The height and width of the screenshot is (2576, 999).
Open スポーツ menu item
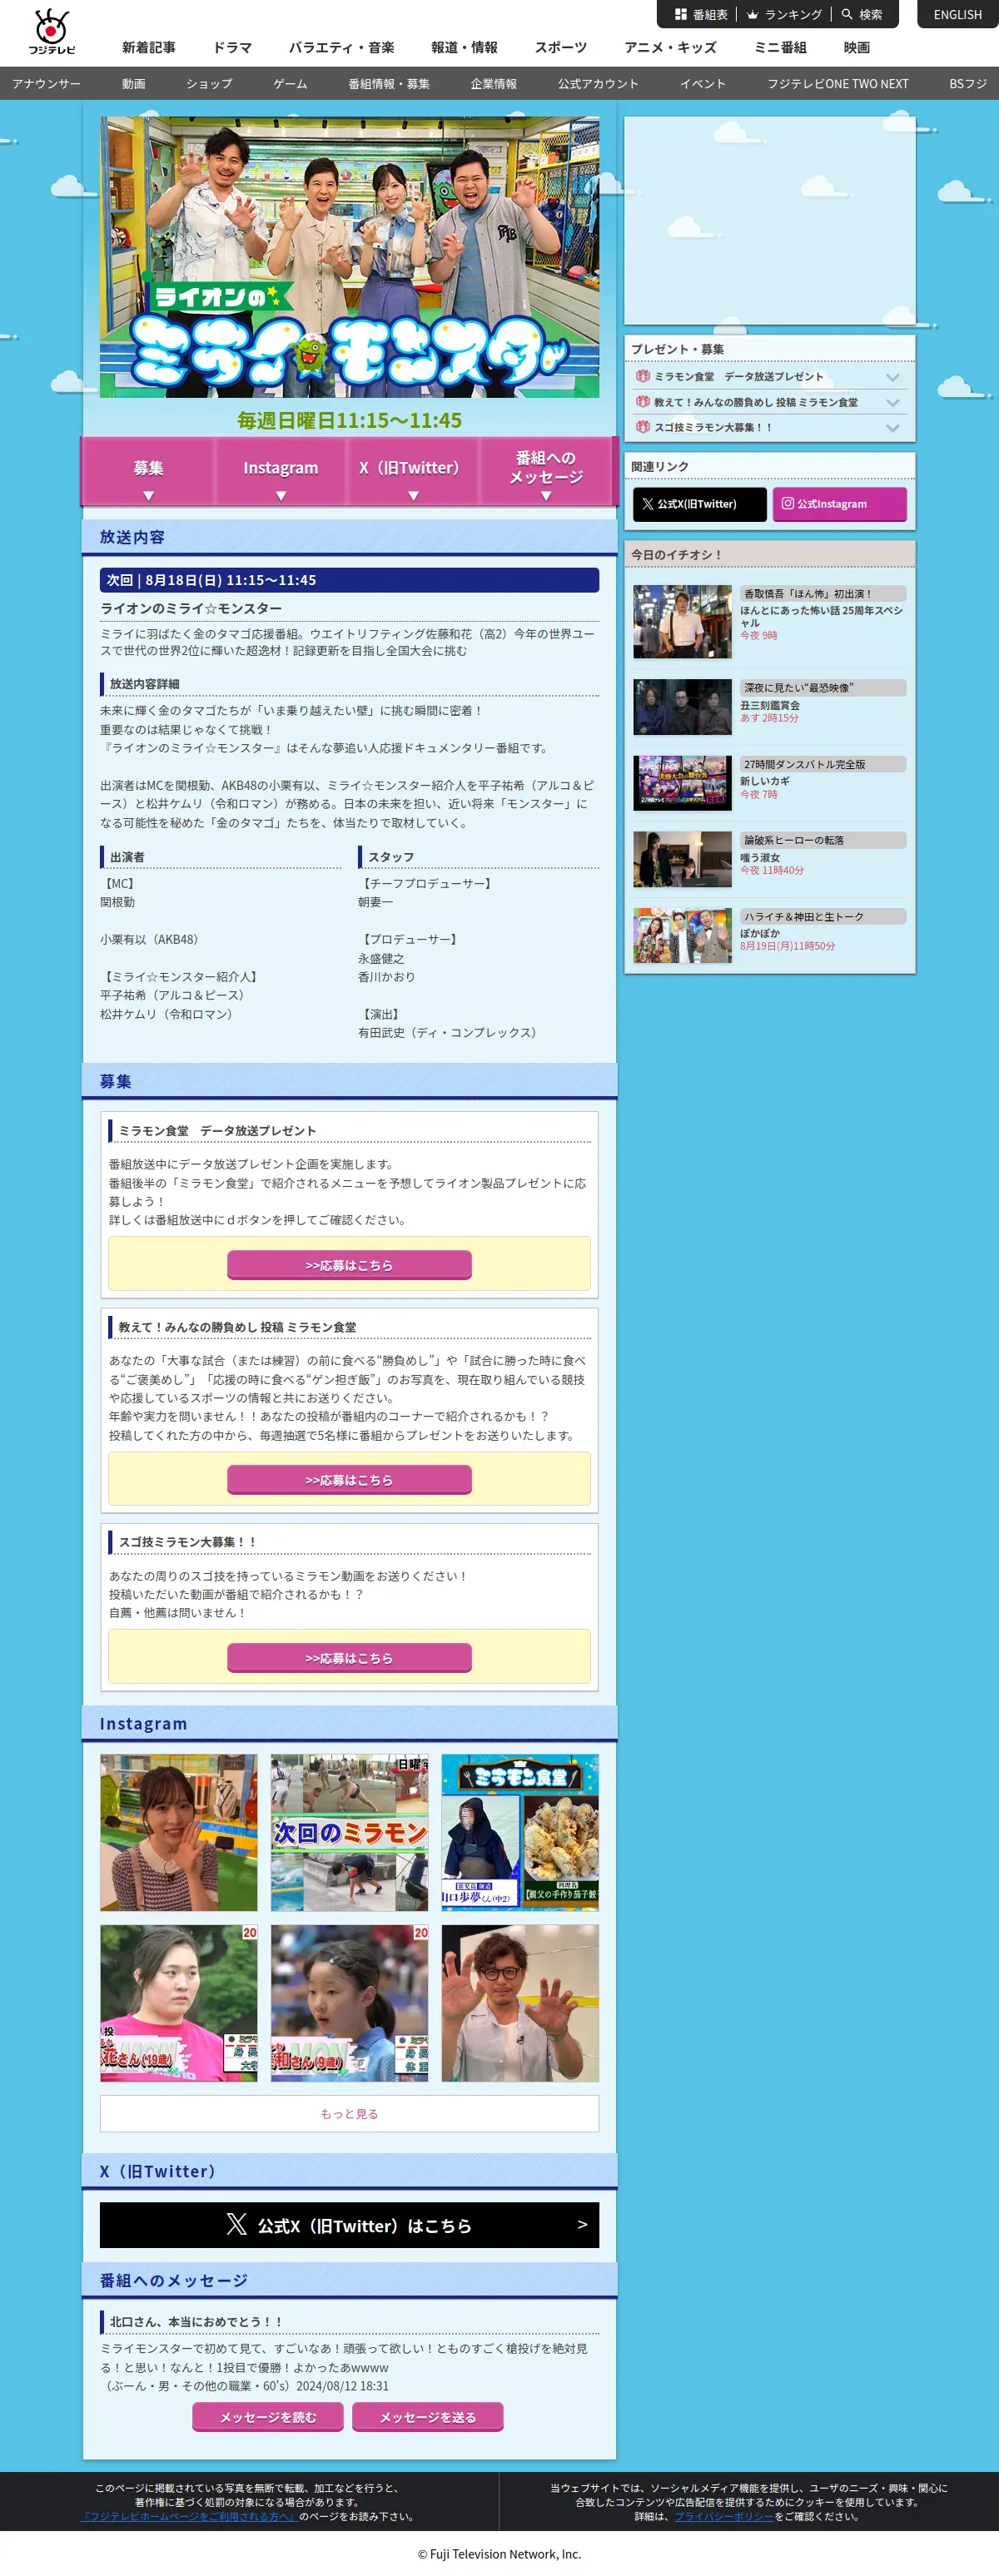coord(561,47)
